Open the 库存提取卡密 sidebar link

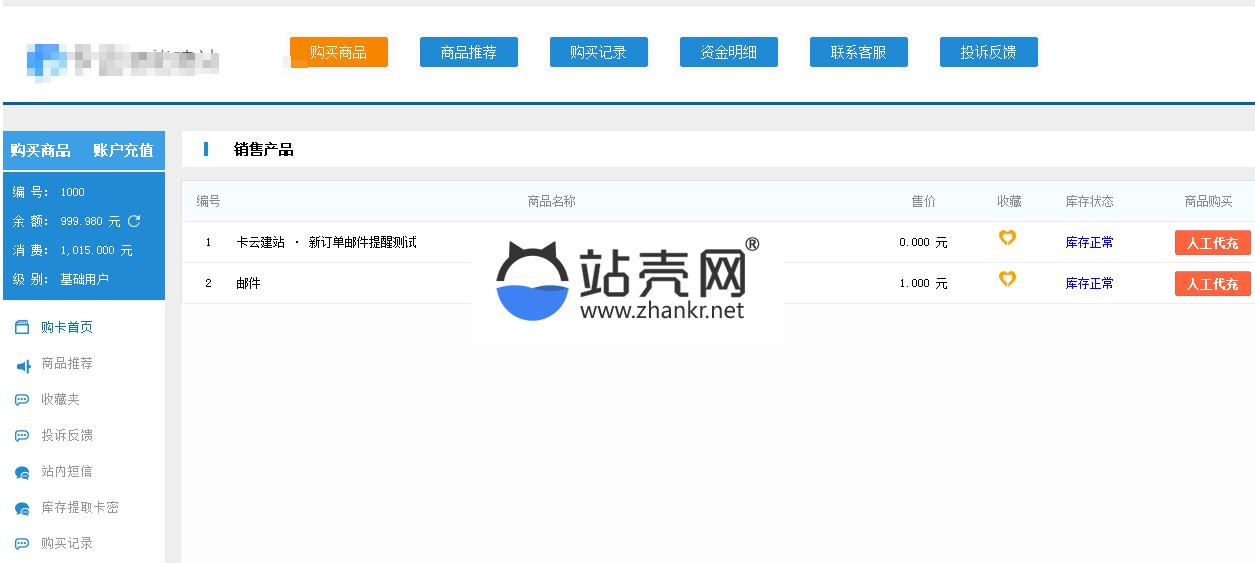coord(80,507)
